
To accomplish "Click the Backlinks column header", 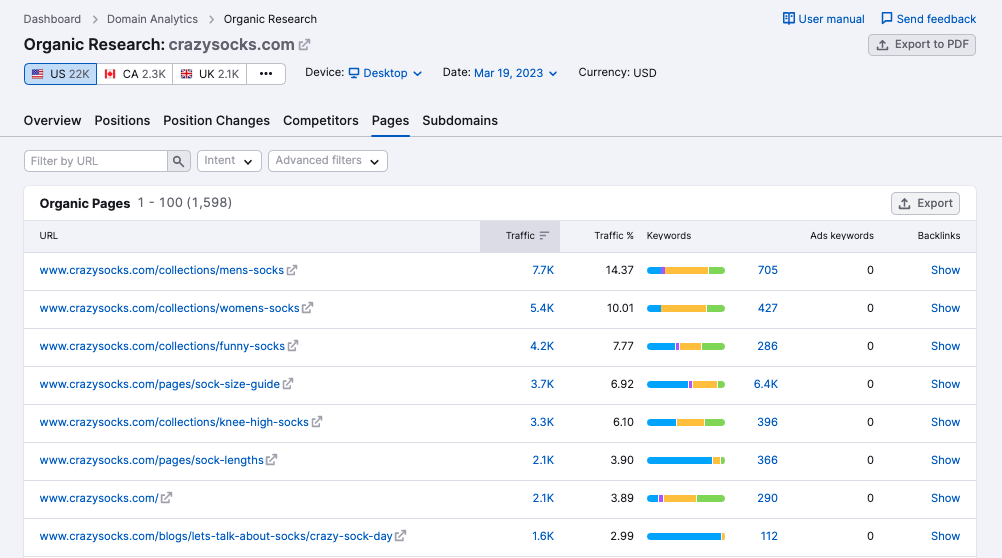I will pos(939,236).
